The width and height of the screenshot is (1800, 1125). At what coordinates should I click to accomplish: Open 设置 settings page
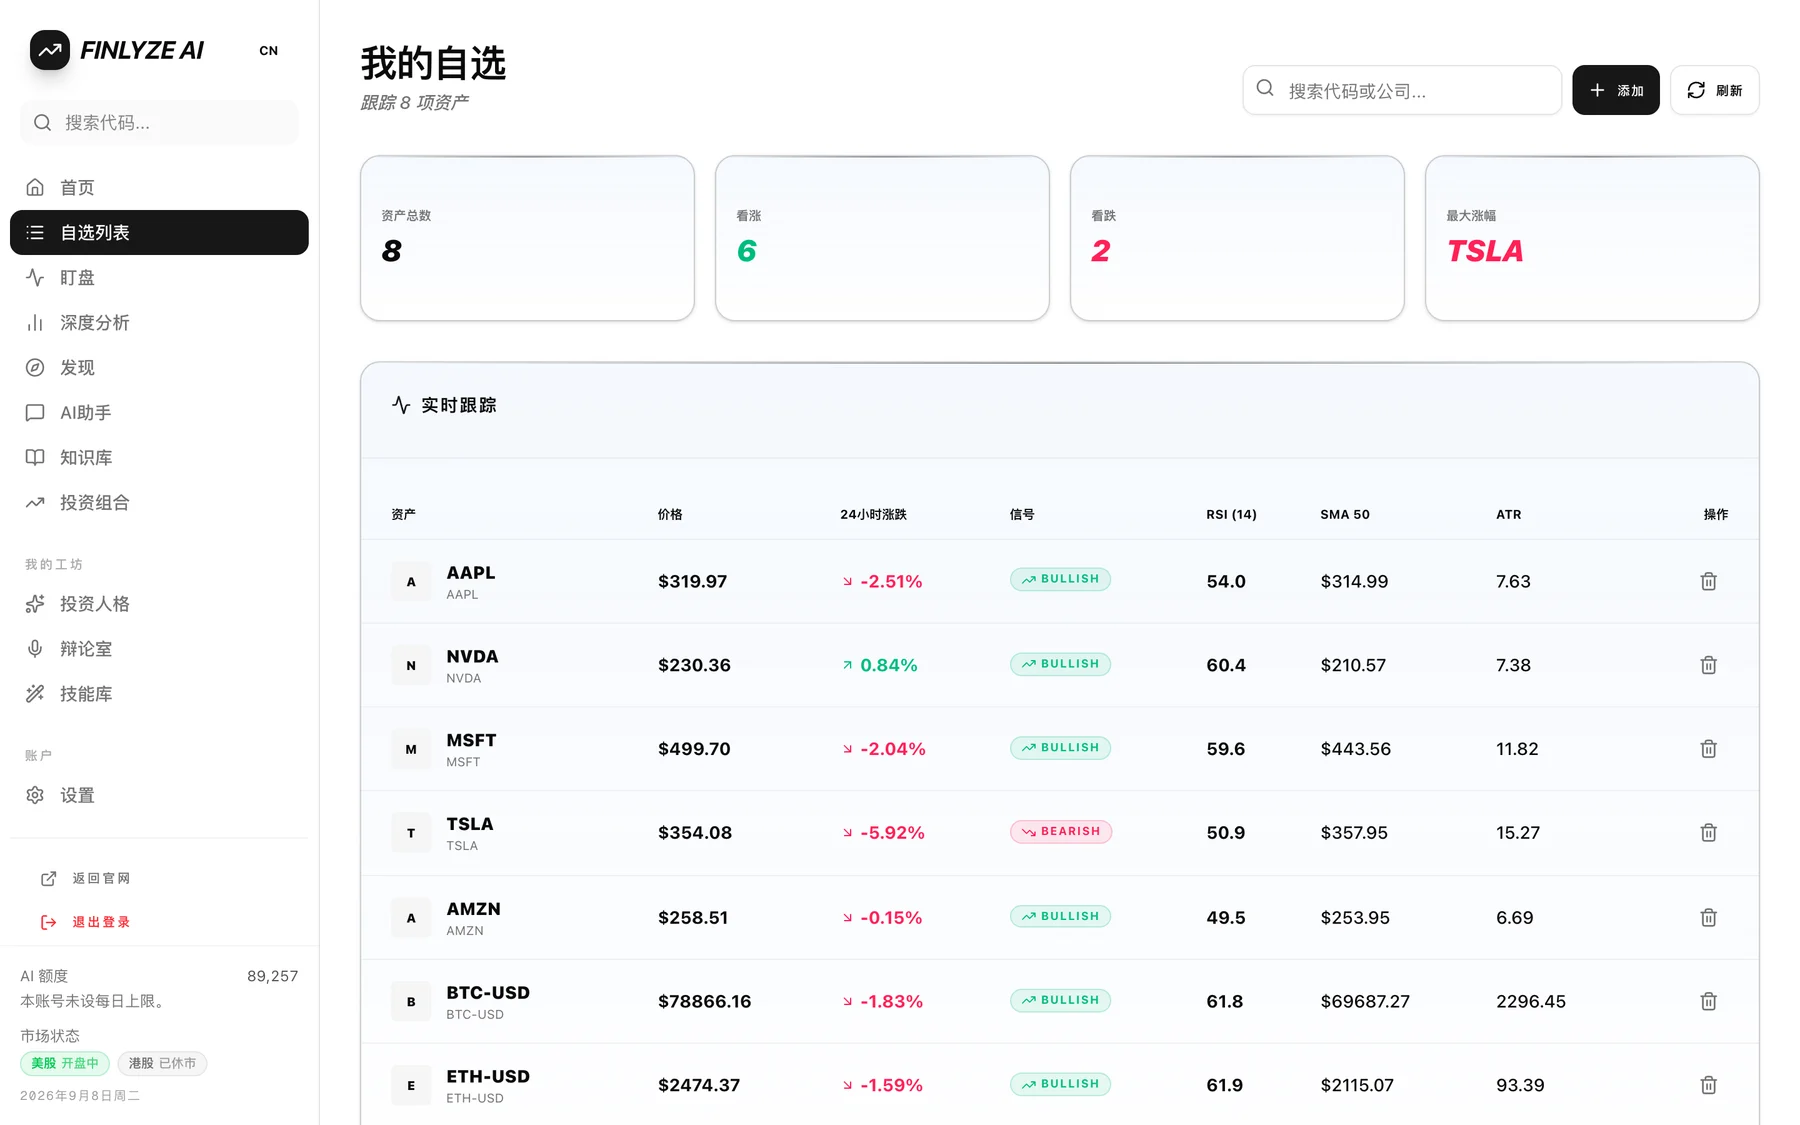[159, 795]
